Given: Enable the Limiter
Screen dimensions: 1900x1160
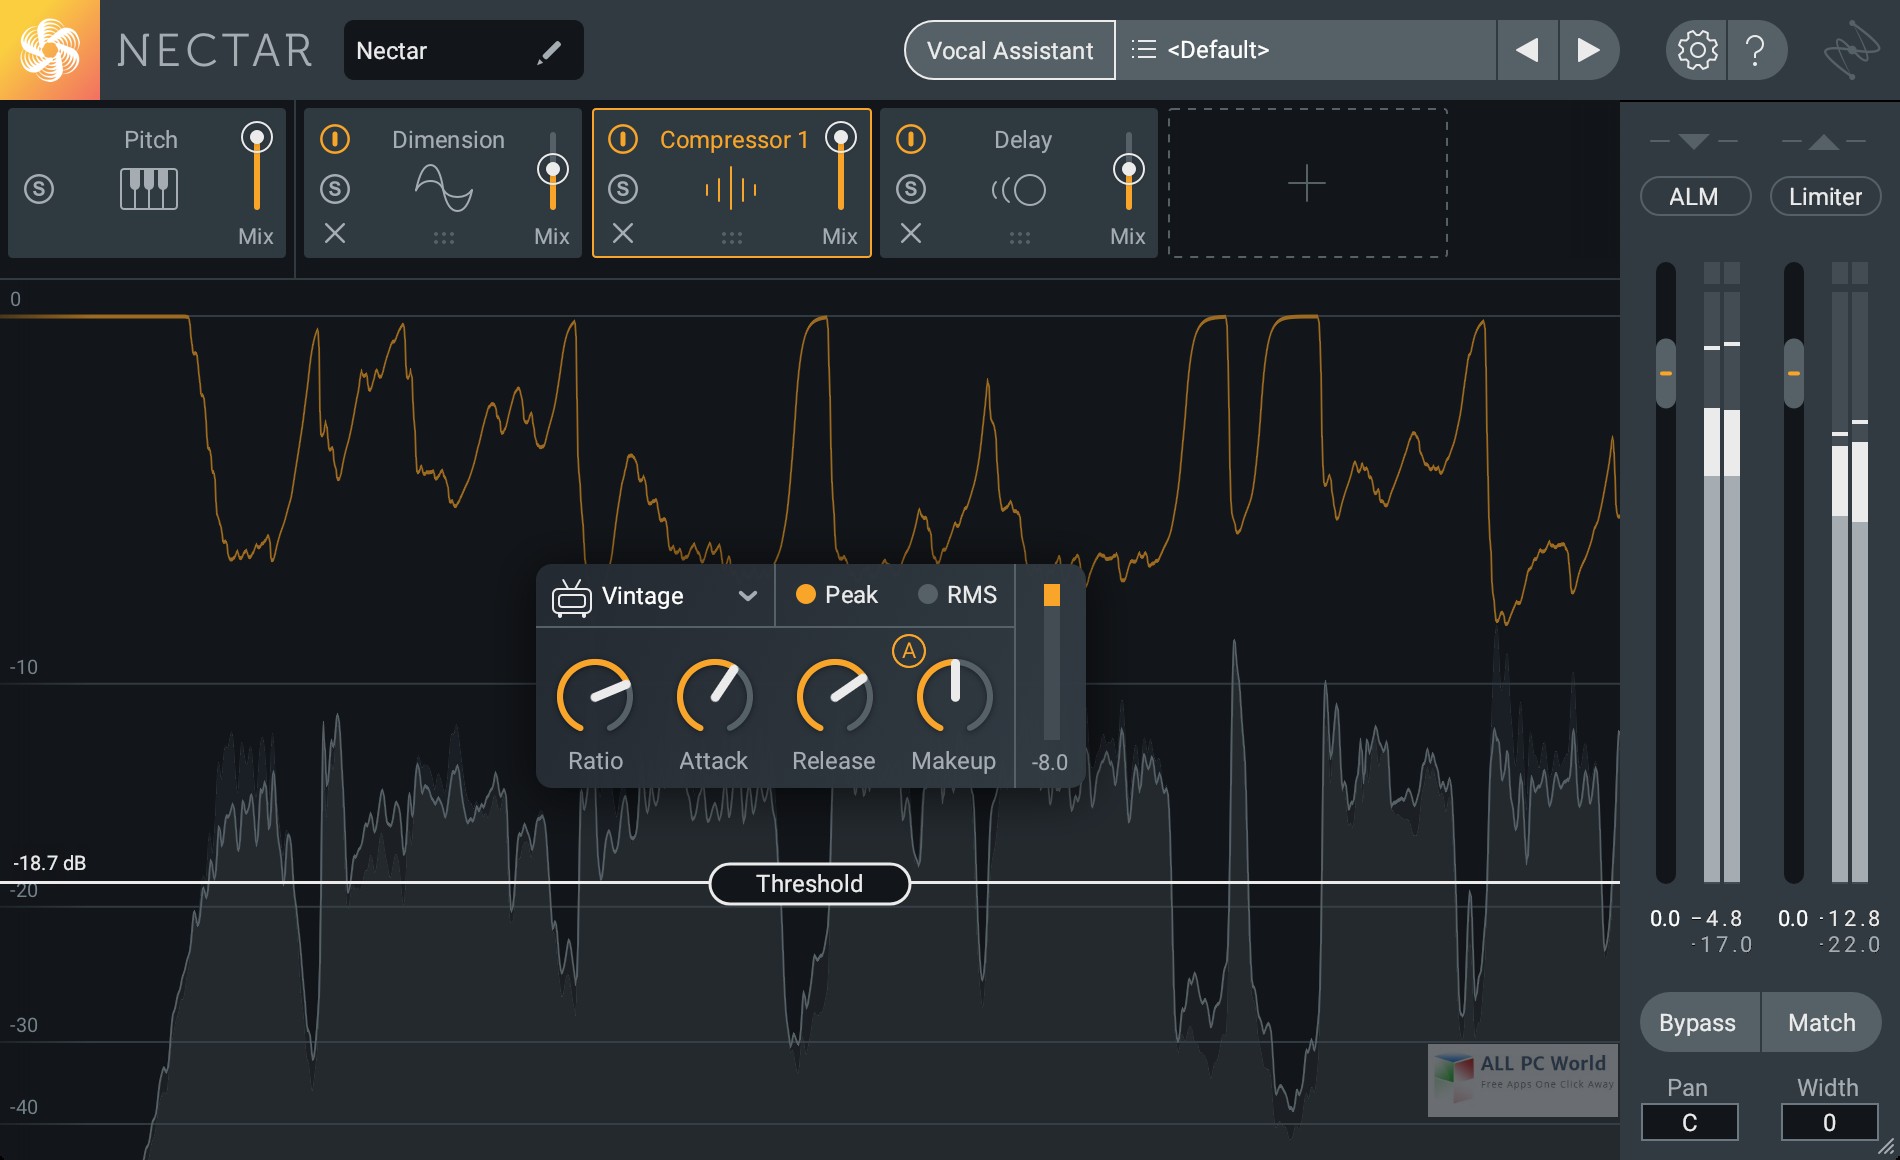Looking at the screenshot, I should (1825, 196).
